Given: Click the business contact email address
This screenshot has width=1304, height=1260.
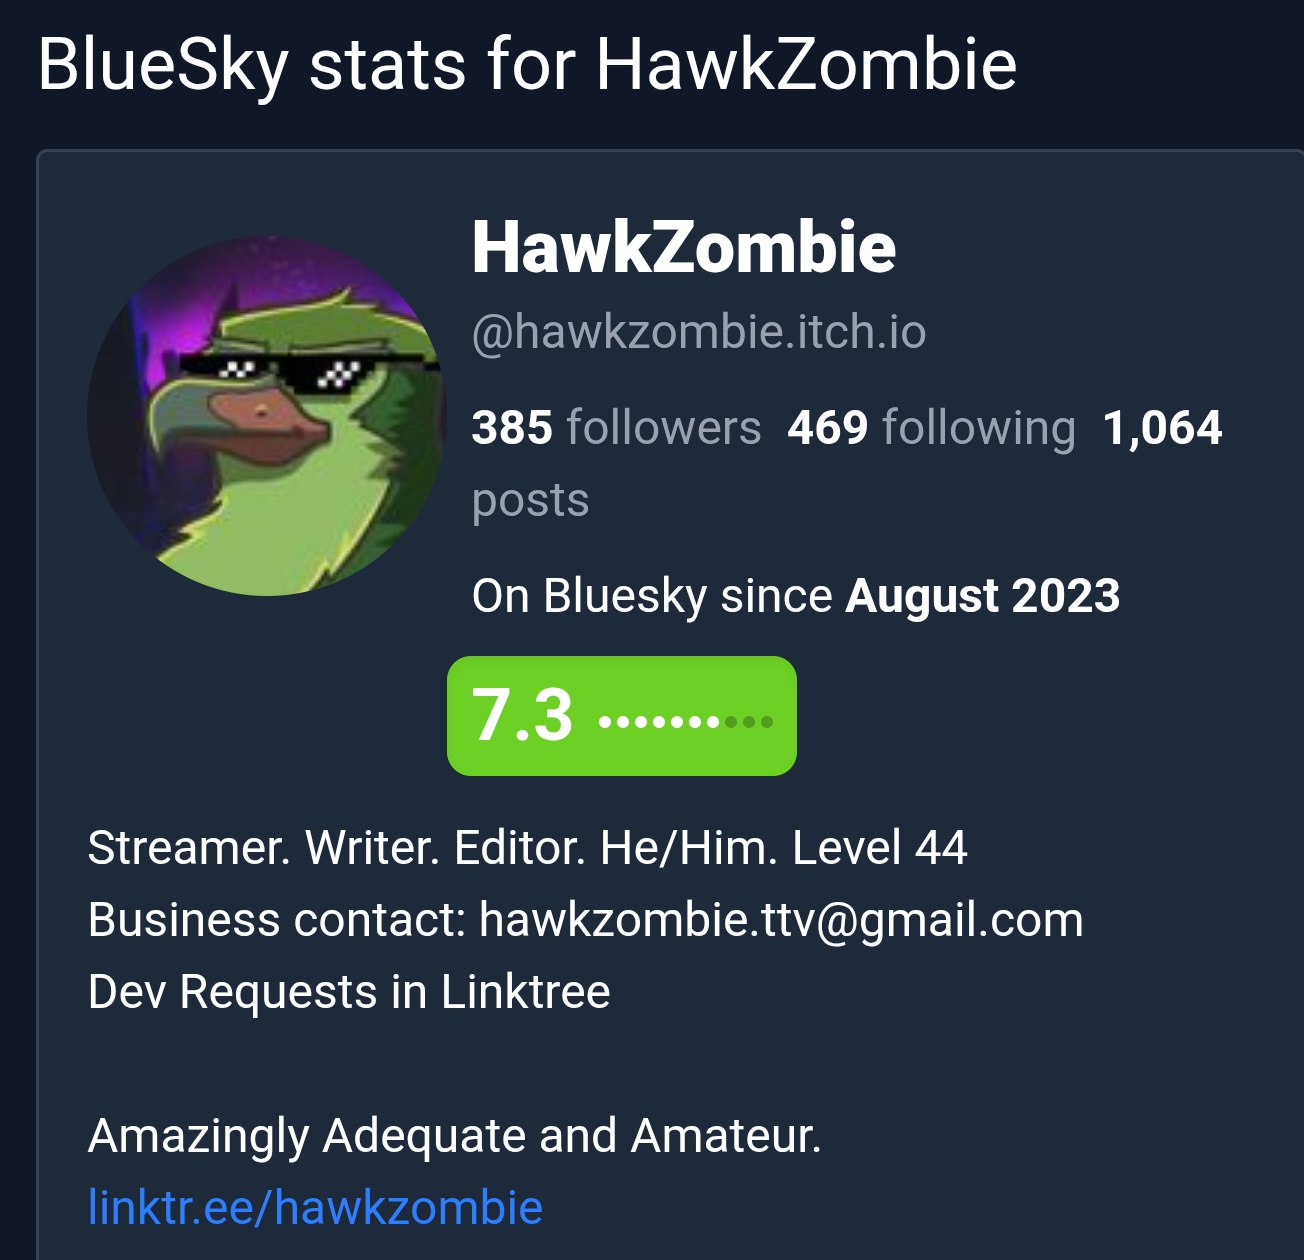Looking at the screenshot, I should tap(781, 920).
